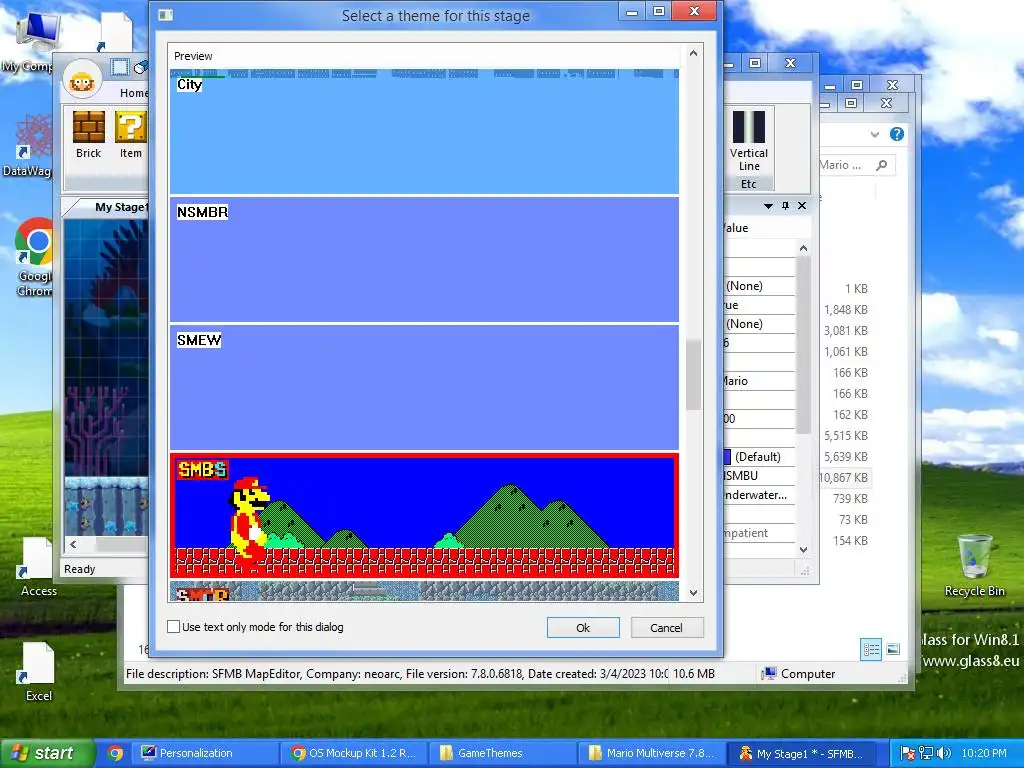
Task: Choose the SMBS theme preview
Action: coord(424,515)
